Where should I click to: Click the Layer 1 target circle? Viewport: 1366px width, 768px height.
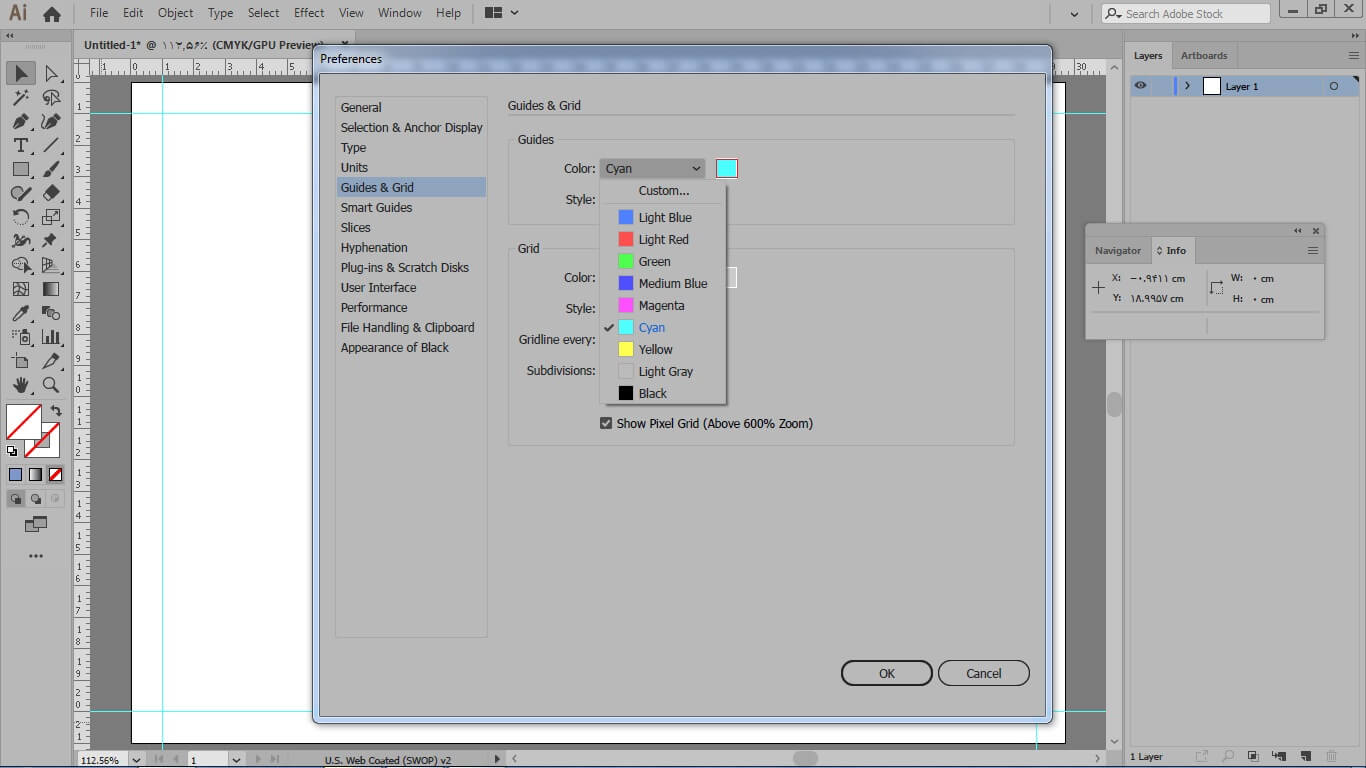coord(1333,87)
